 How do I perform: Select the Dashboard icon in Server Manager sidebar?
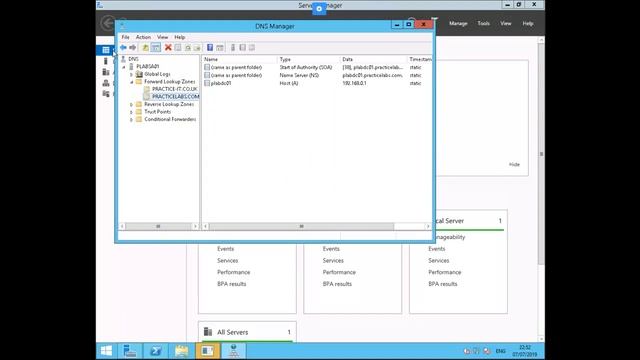pyautogui.click(x=106, y=50)
